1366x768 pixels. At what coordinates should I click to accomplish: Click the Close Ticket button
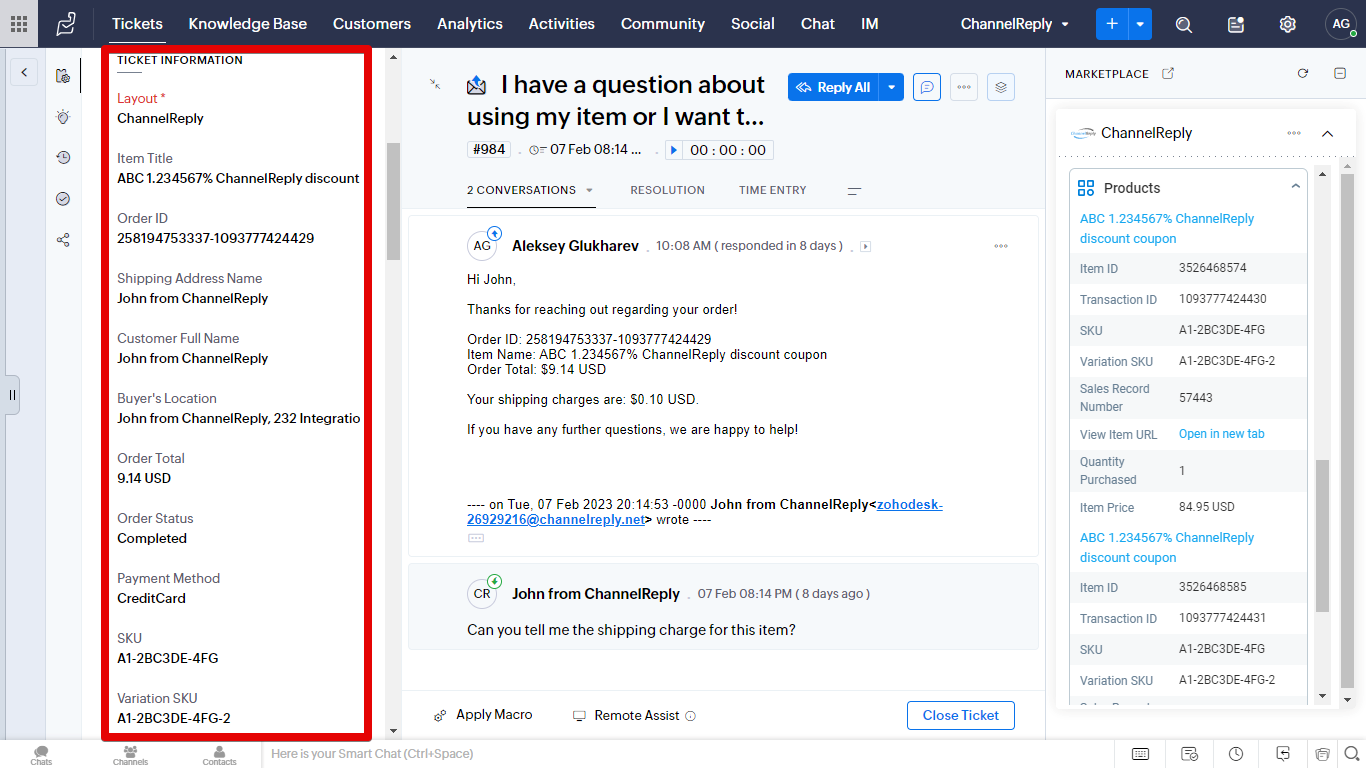pyautogui.click(x=961, y=715)
